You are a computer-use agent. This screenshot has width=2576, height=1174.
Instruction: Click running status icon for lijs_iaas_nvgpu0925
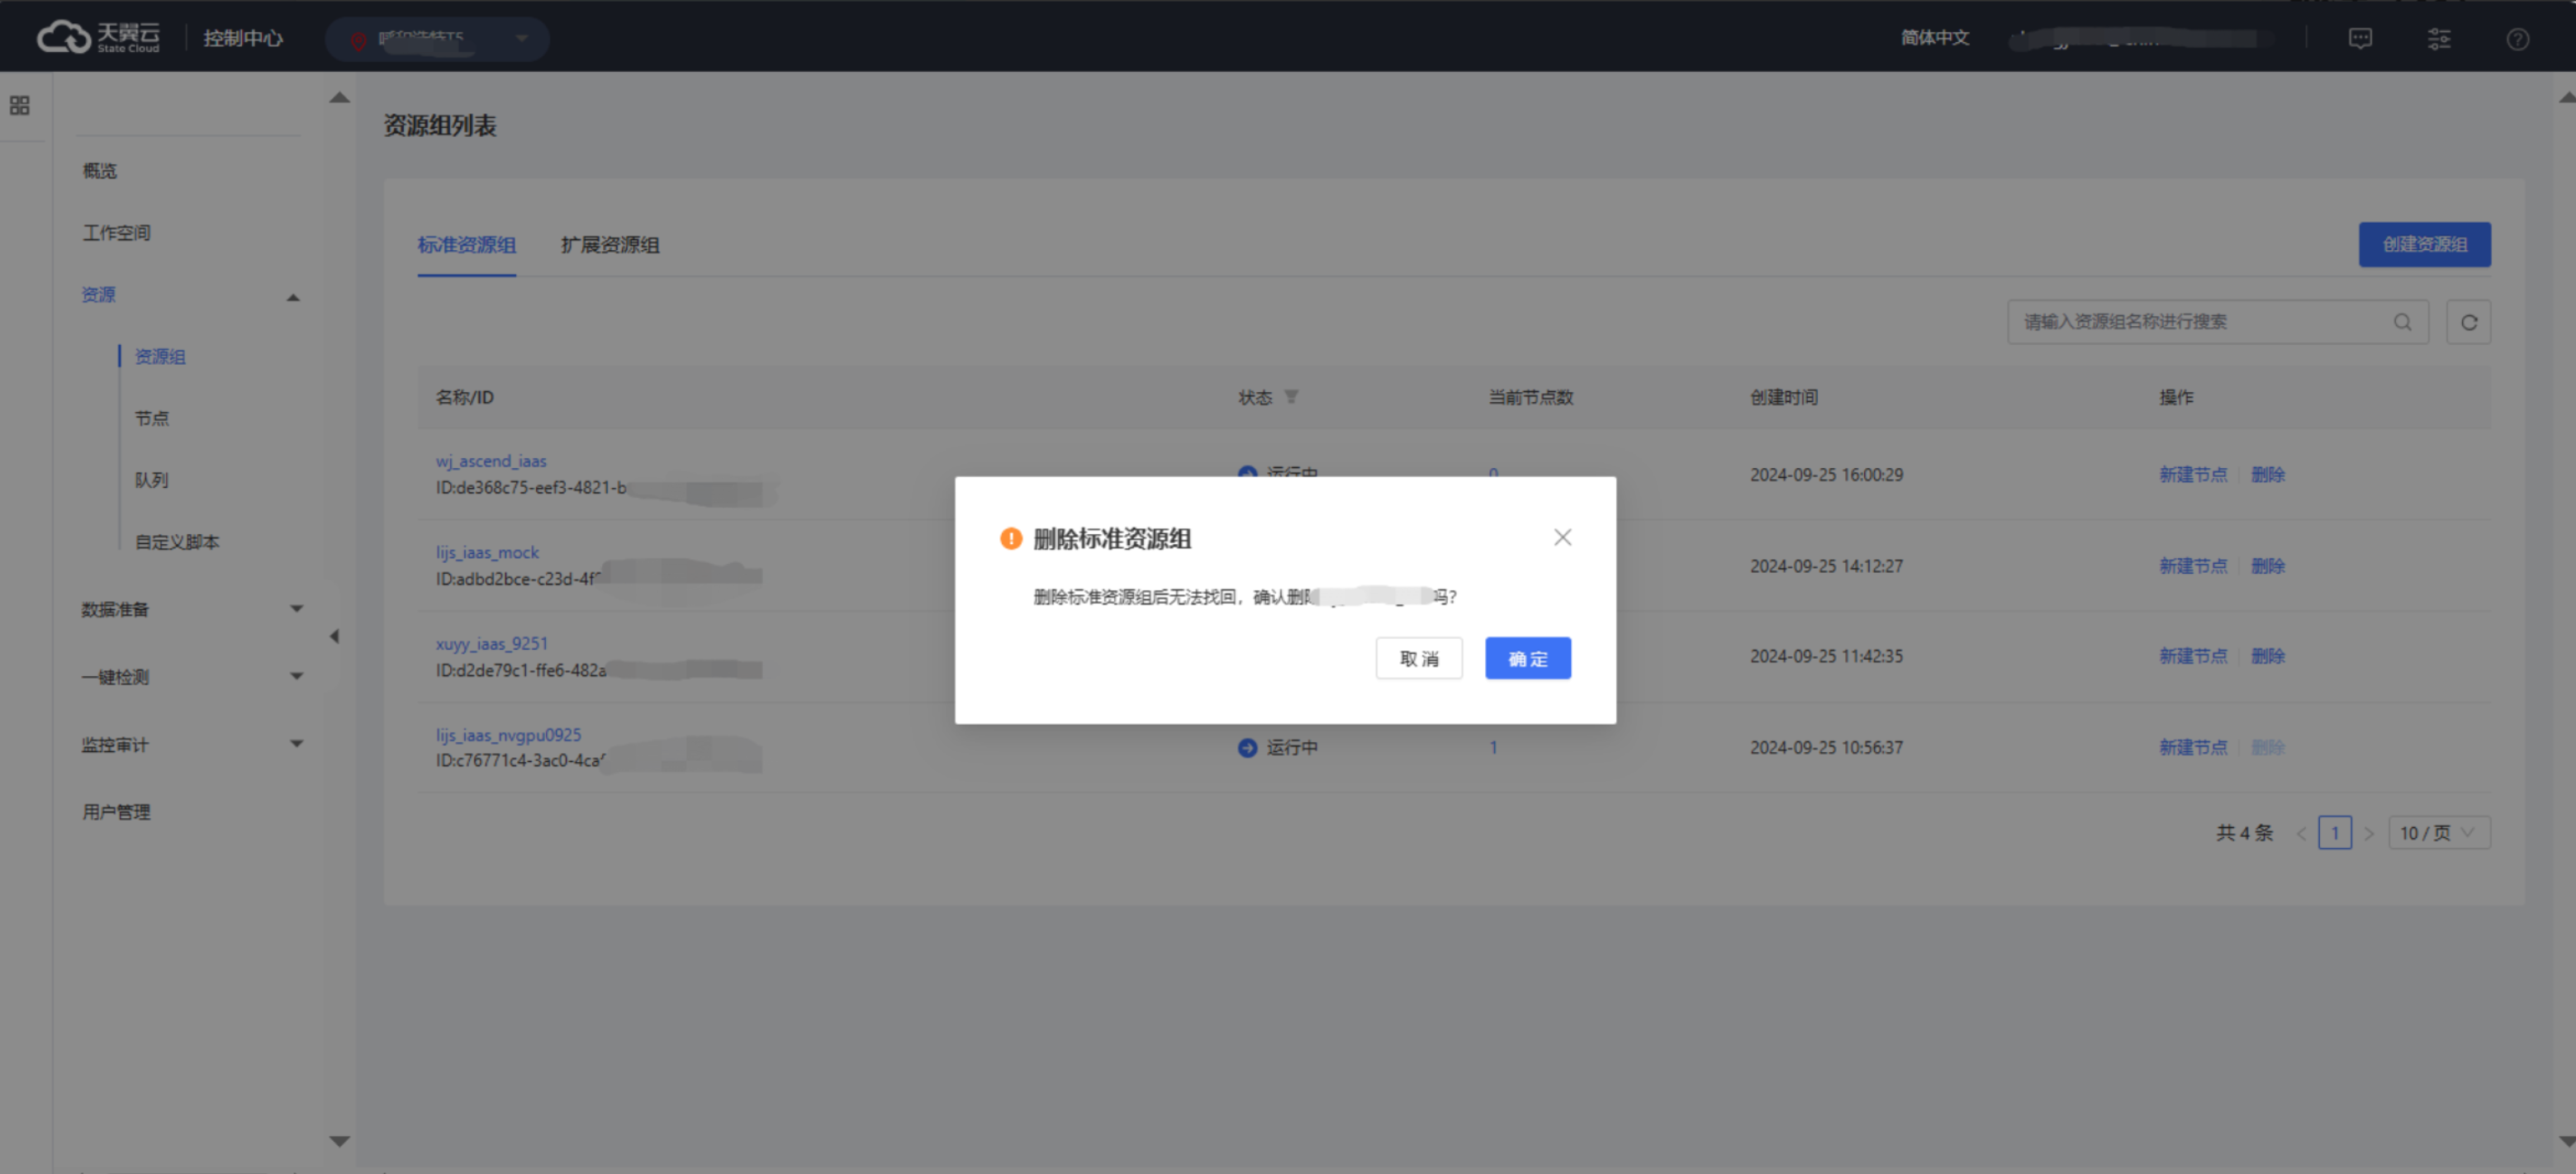[1247, 747]
